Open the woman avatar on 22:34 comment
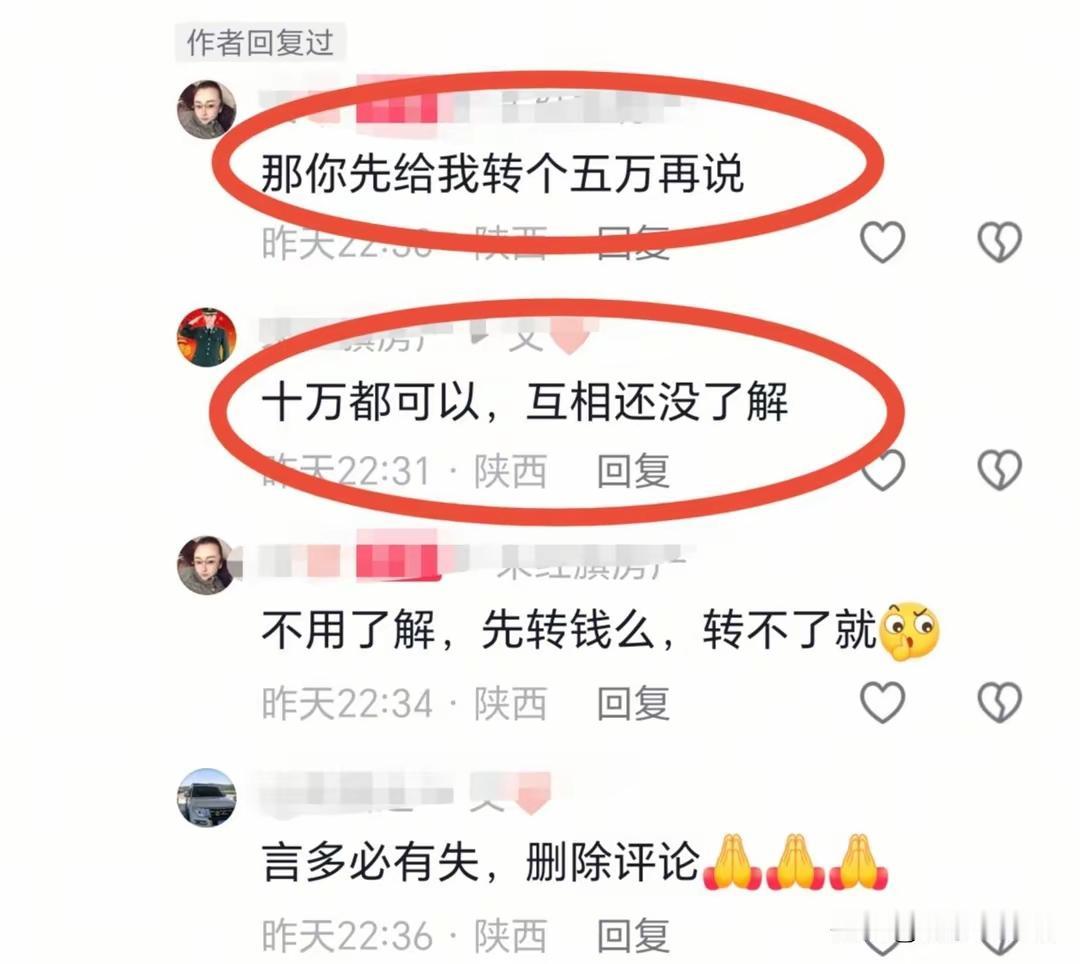Screen dimensions: 1080x964 [207, 565]
